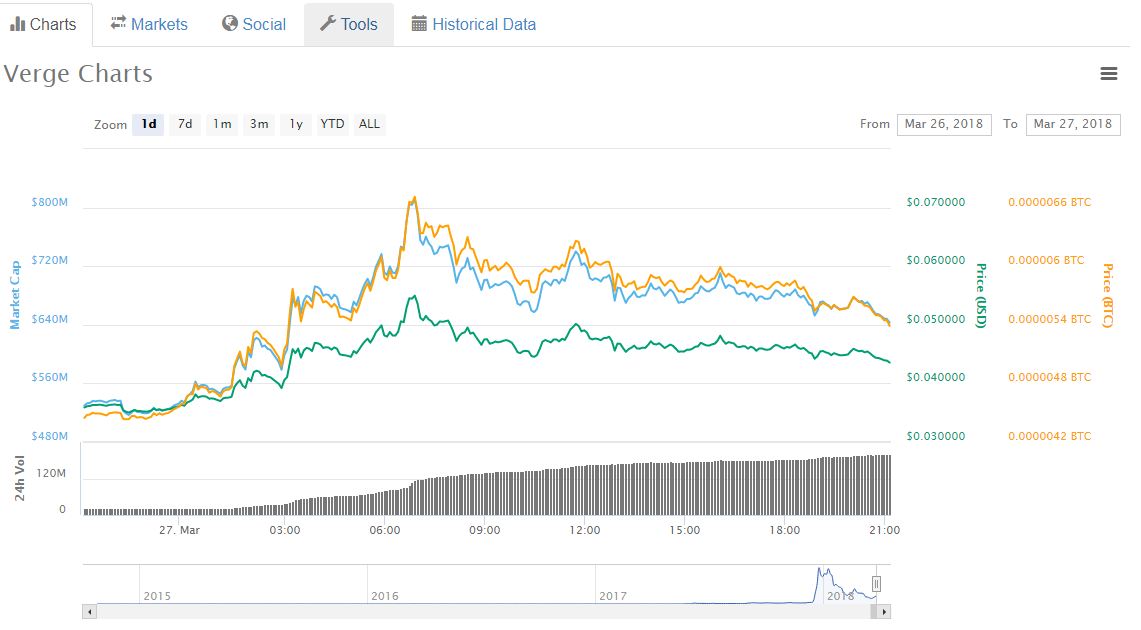Click the From date field Mar 26, 2018
1141x630 pixels.
[944, 124]
